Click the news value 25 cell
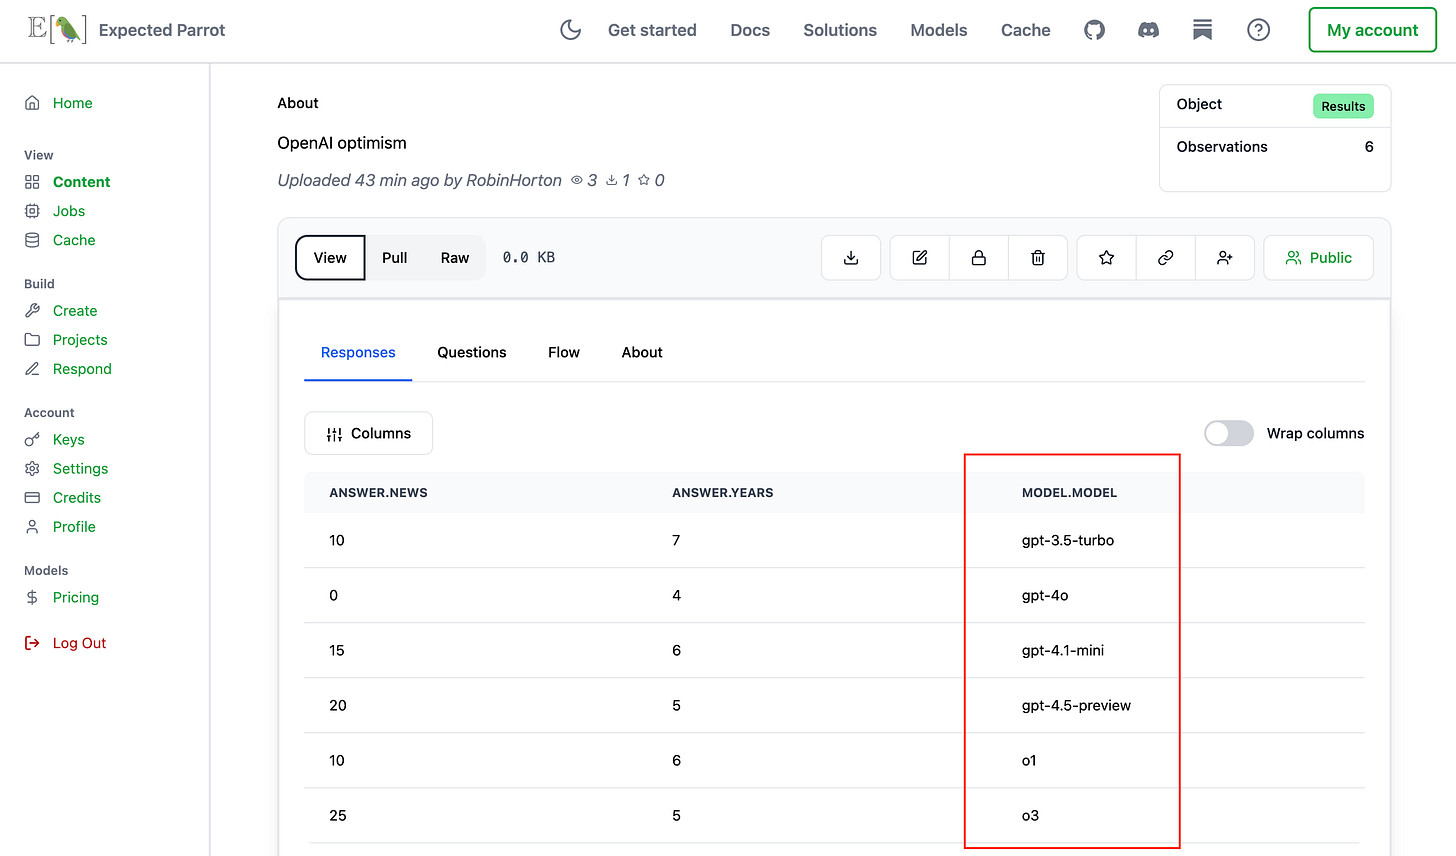1456x856 pixels. (x=338, y=815)
